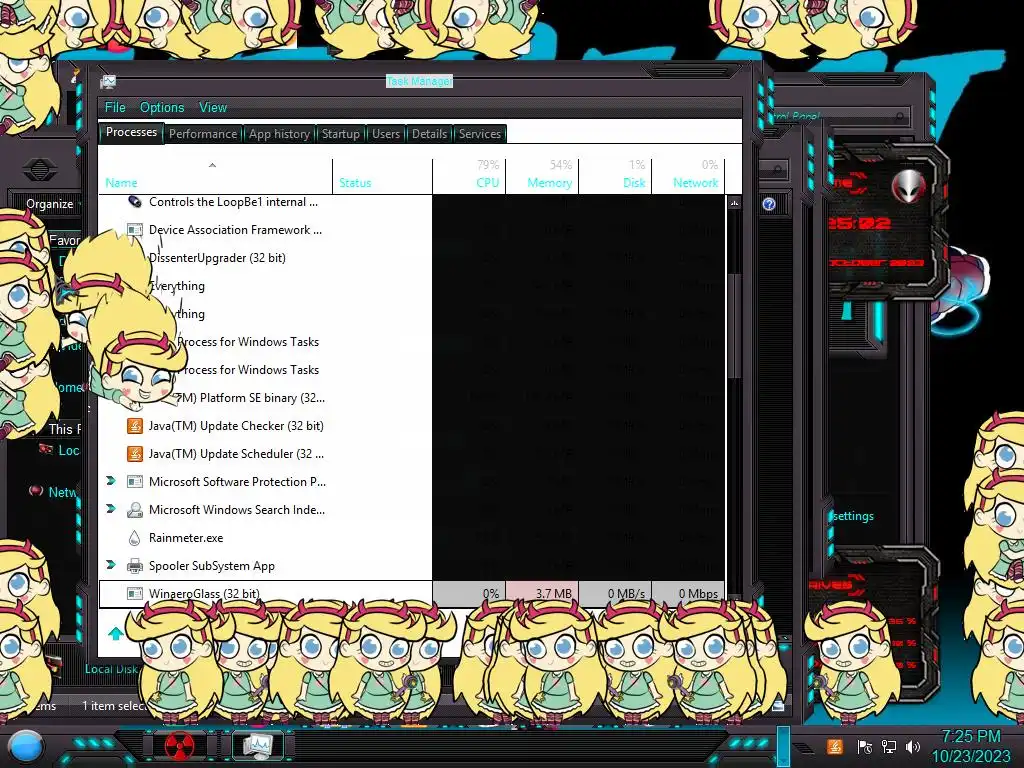The image size is (1024, 768).
Task: Click the Rainmeter.exe droplet icon
Action: click(x=135, y=538)
